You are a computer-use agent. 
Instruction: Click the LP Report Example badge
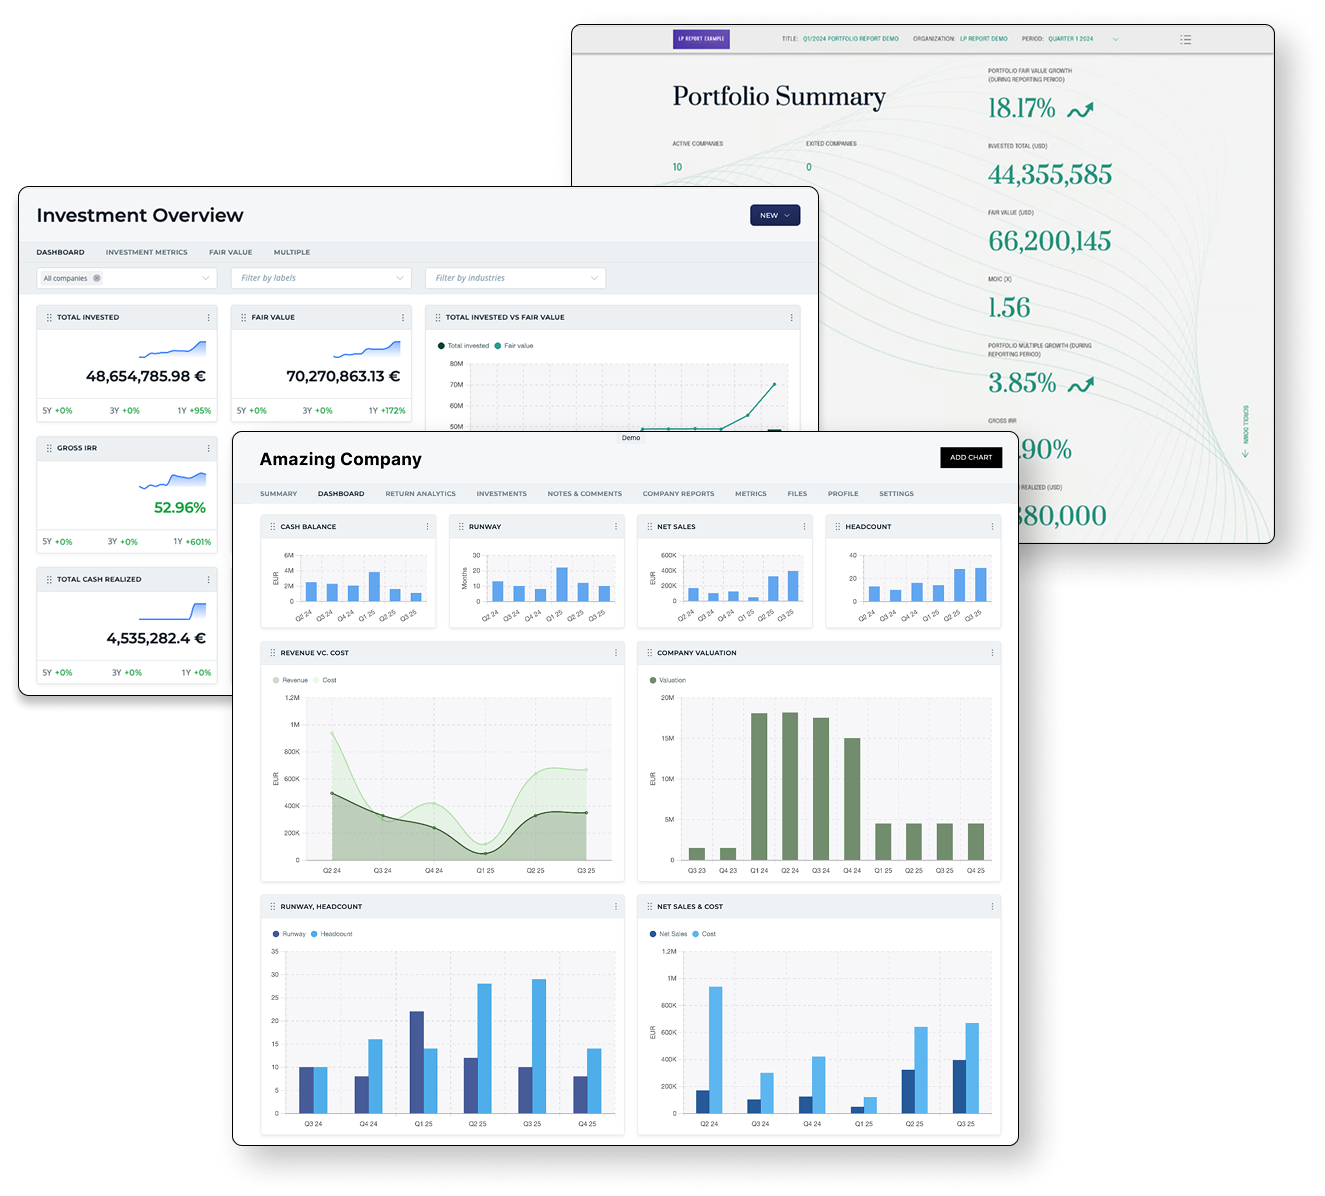point(701,39)
